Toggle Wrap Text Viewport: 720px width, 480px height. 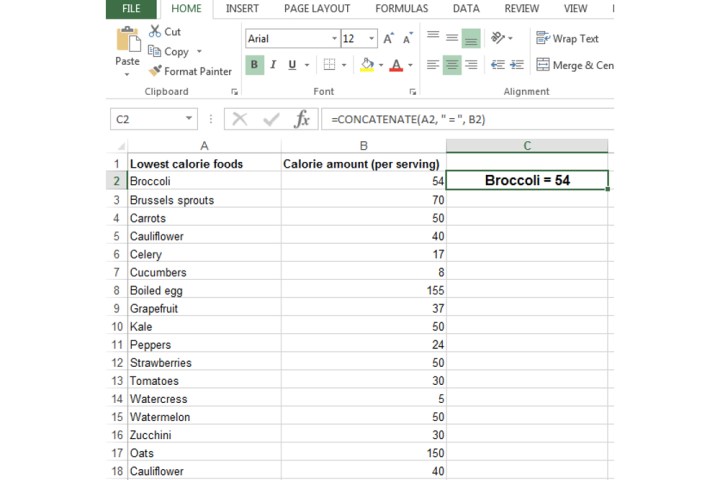coord(567,39)
